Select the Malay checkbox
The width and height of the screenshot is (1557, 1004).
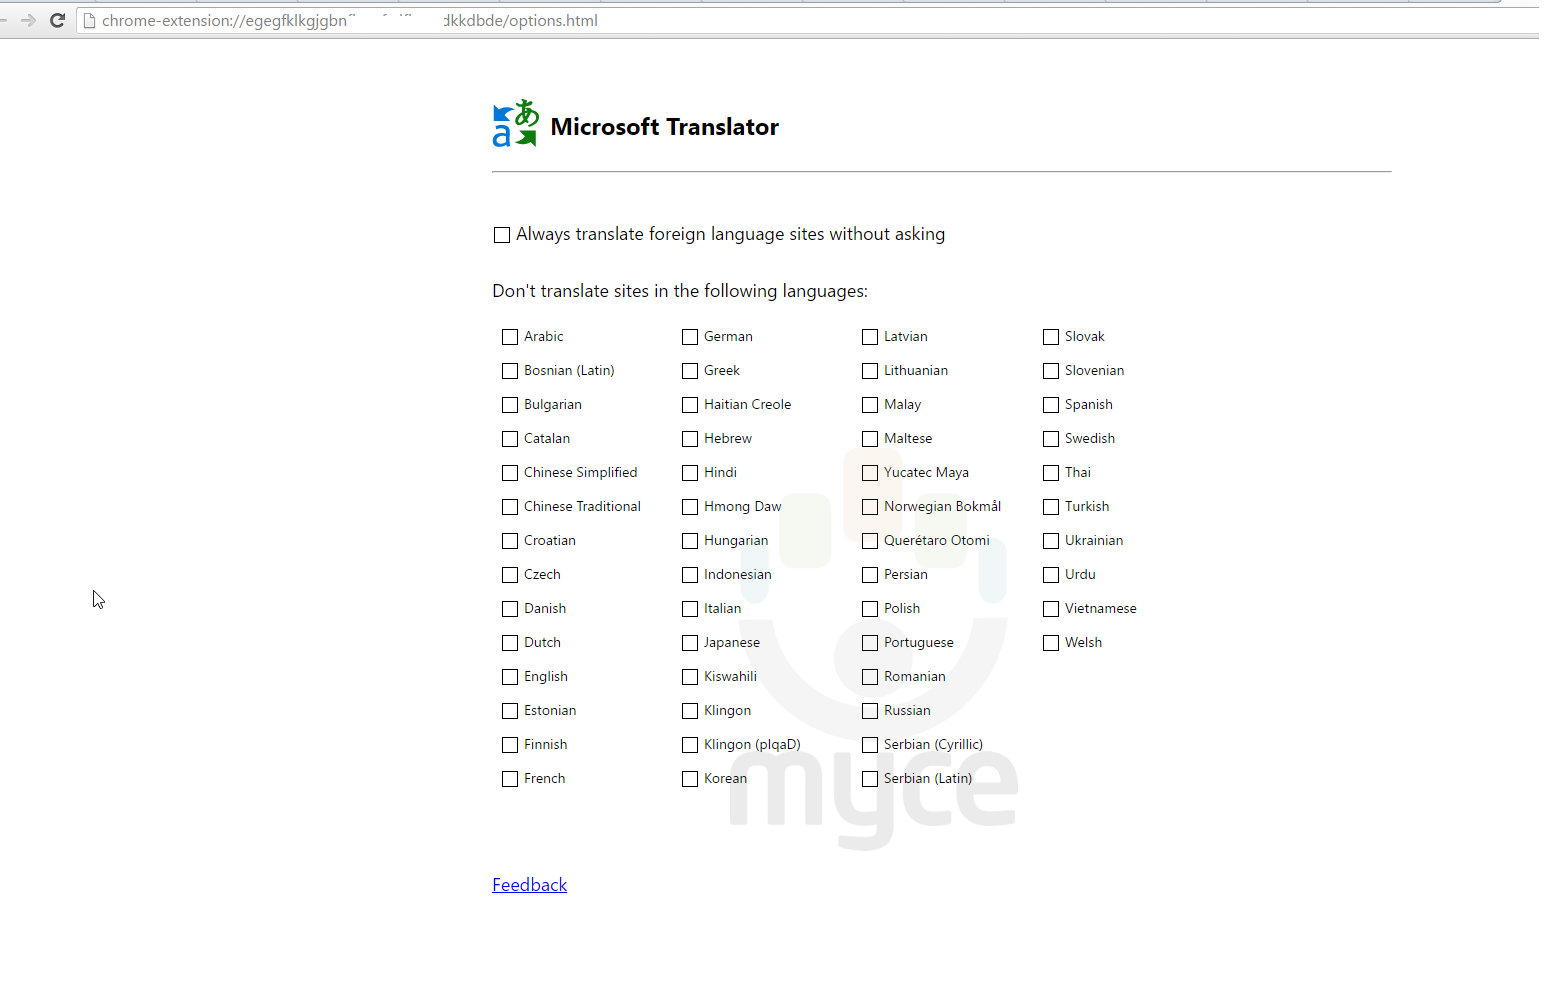[870, 405]
